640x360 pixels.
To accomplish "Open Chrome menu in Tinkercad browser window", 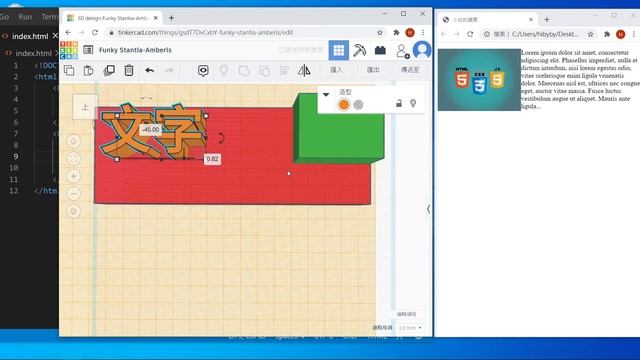I will tap(423, 32).
